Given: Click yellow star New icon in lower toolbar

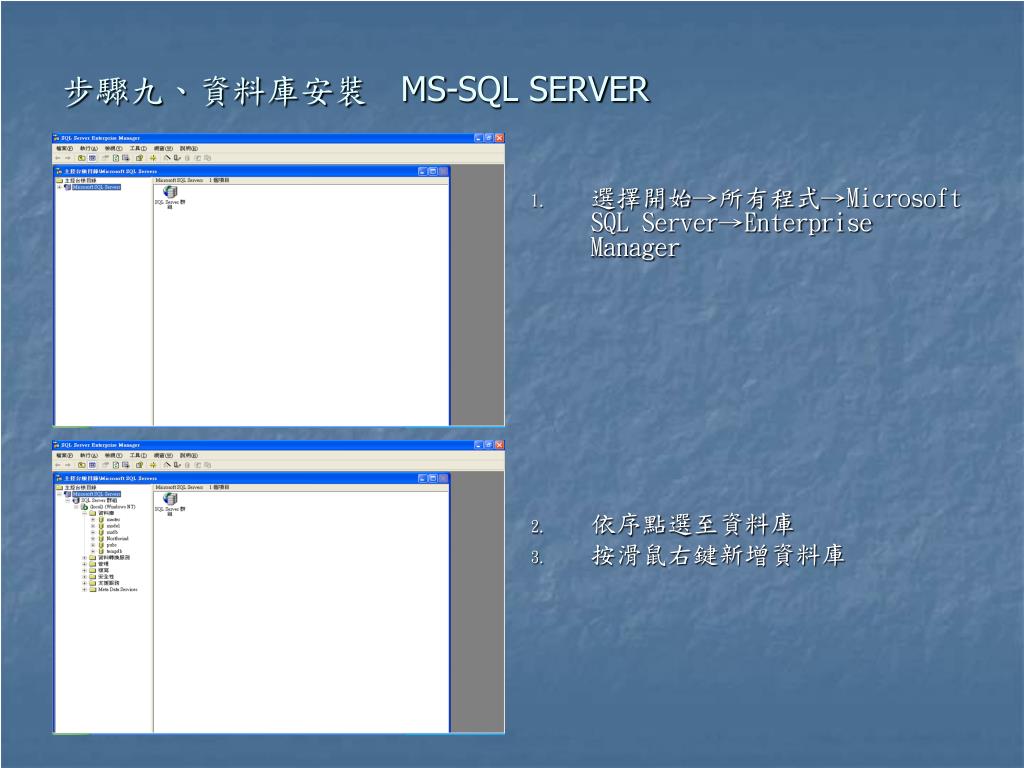Looking at the screenshot, I should tap(153, 465).
